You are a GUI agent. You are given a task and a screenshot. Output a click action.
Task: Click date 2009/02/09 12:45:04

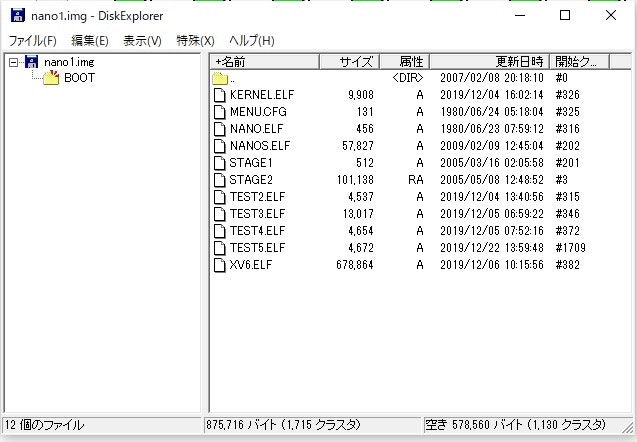point(492,146)
